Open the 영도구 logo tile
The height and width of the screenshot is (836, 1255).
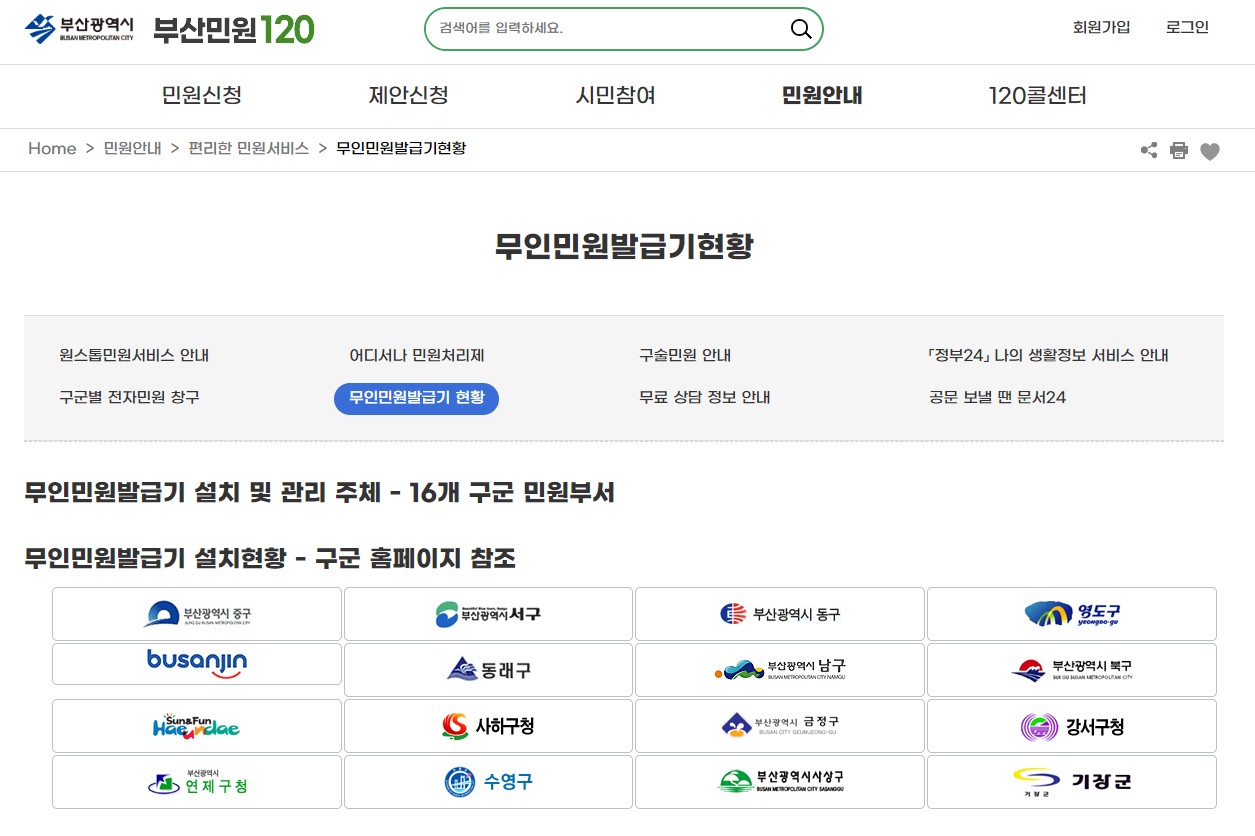(1072, 614)
